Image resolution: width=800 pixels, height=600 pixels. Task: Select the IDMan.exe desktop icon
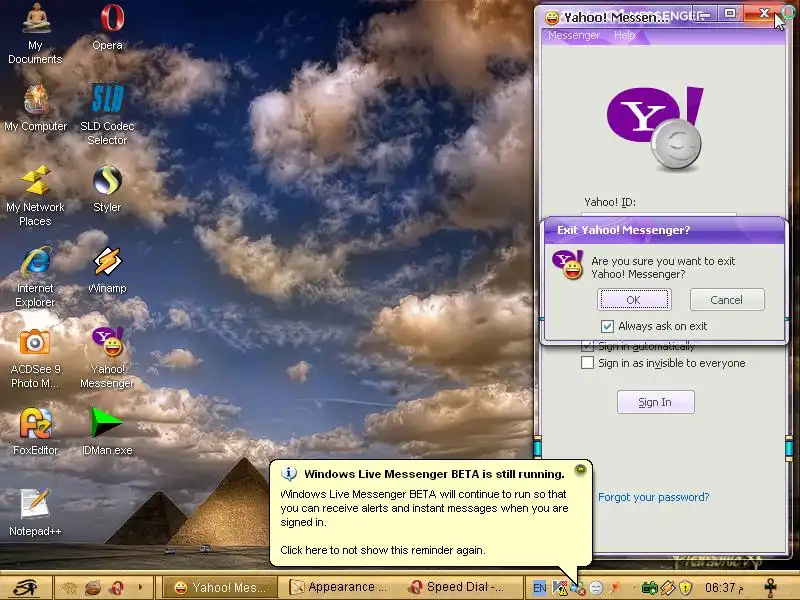[x=107, y=431]
